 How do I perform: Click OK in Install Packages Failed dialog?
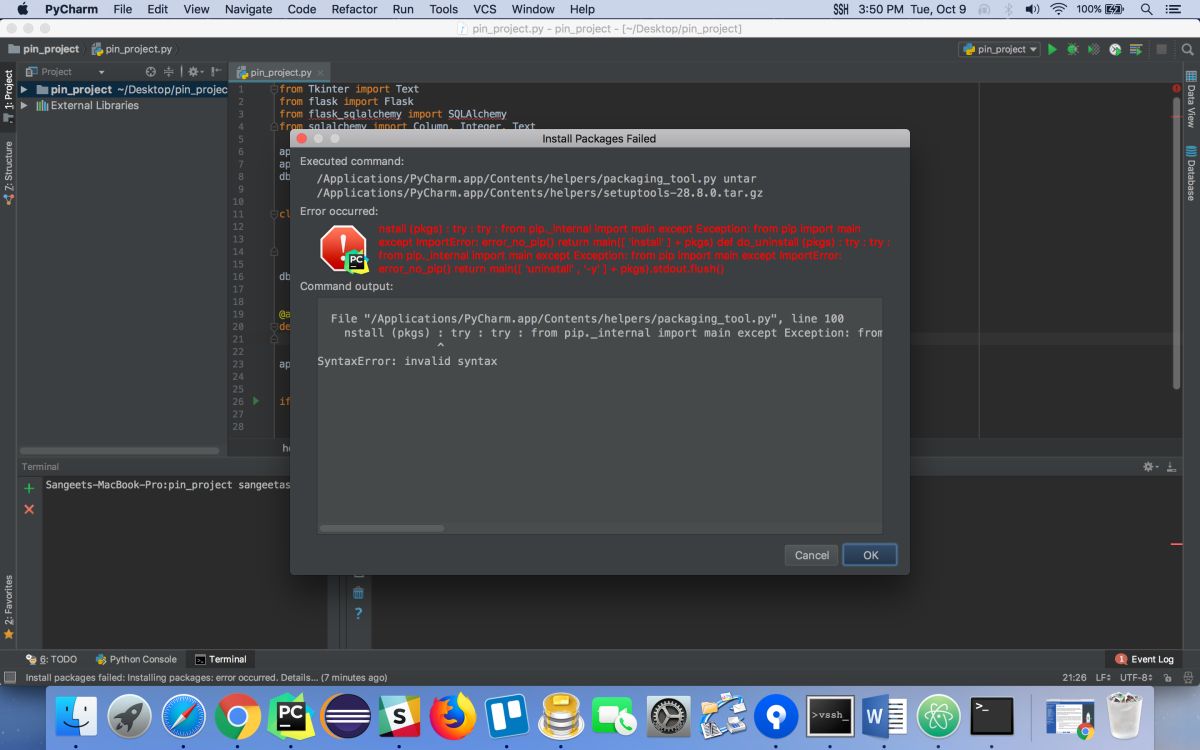coord(870,555)
